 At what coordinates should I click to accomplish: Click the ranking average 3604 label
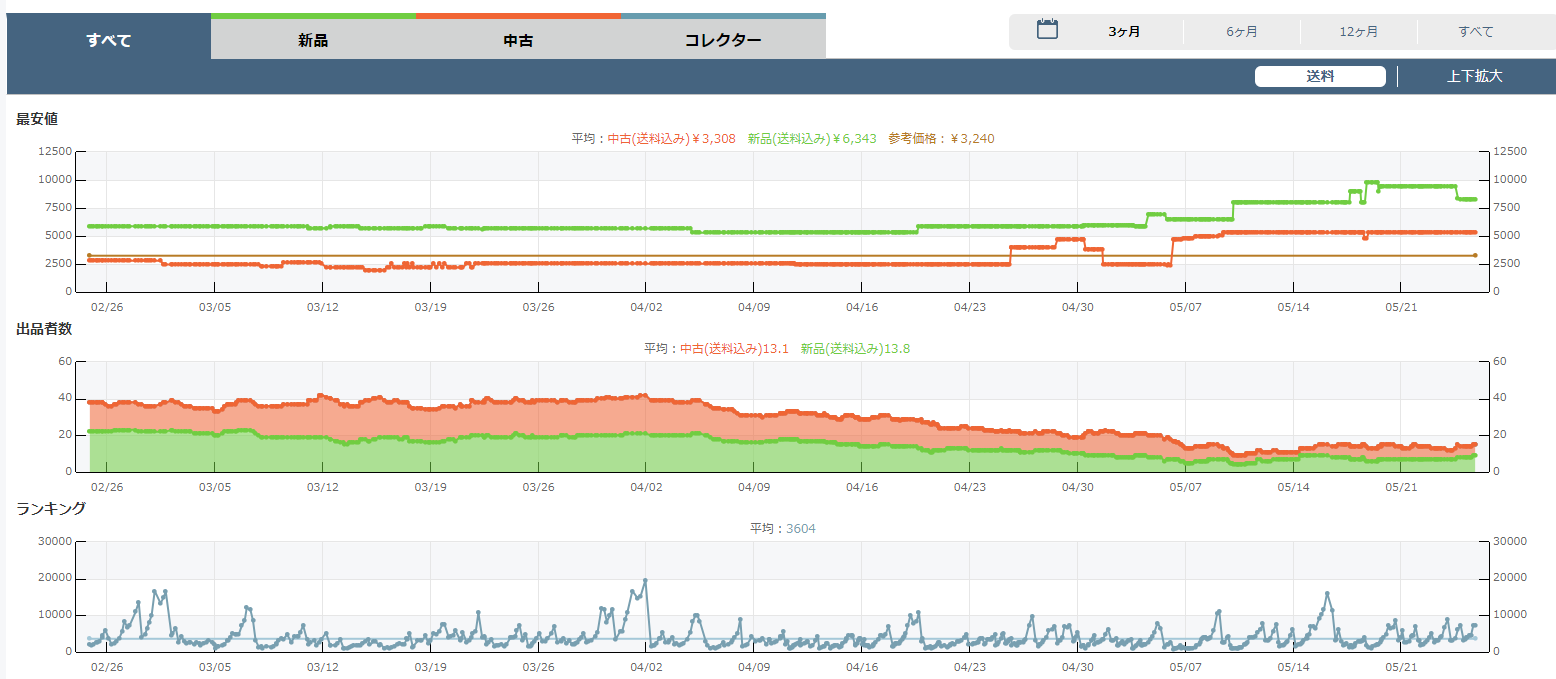800,529
